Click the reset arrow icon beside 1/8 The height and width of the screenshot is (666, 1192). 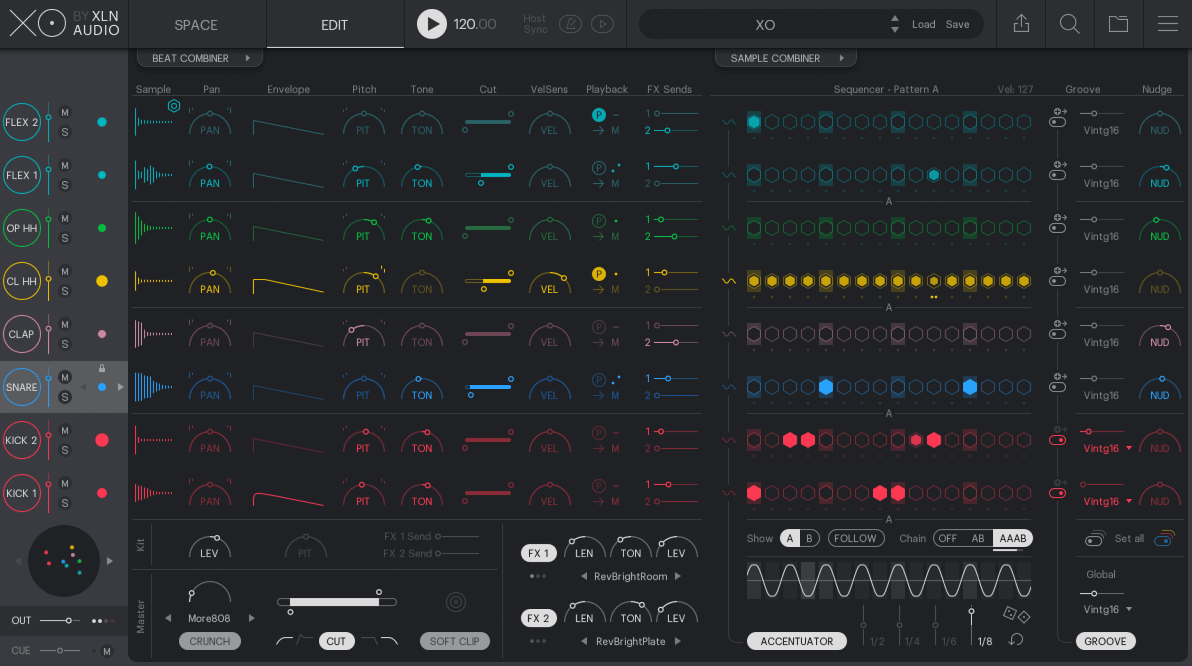pos(1016,640)
